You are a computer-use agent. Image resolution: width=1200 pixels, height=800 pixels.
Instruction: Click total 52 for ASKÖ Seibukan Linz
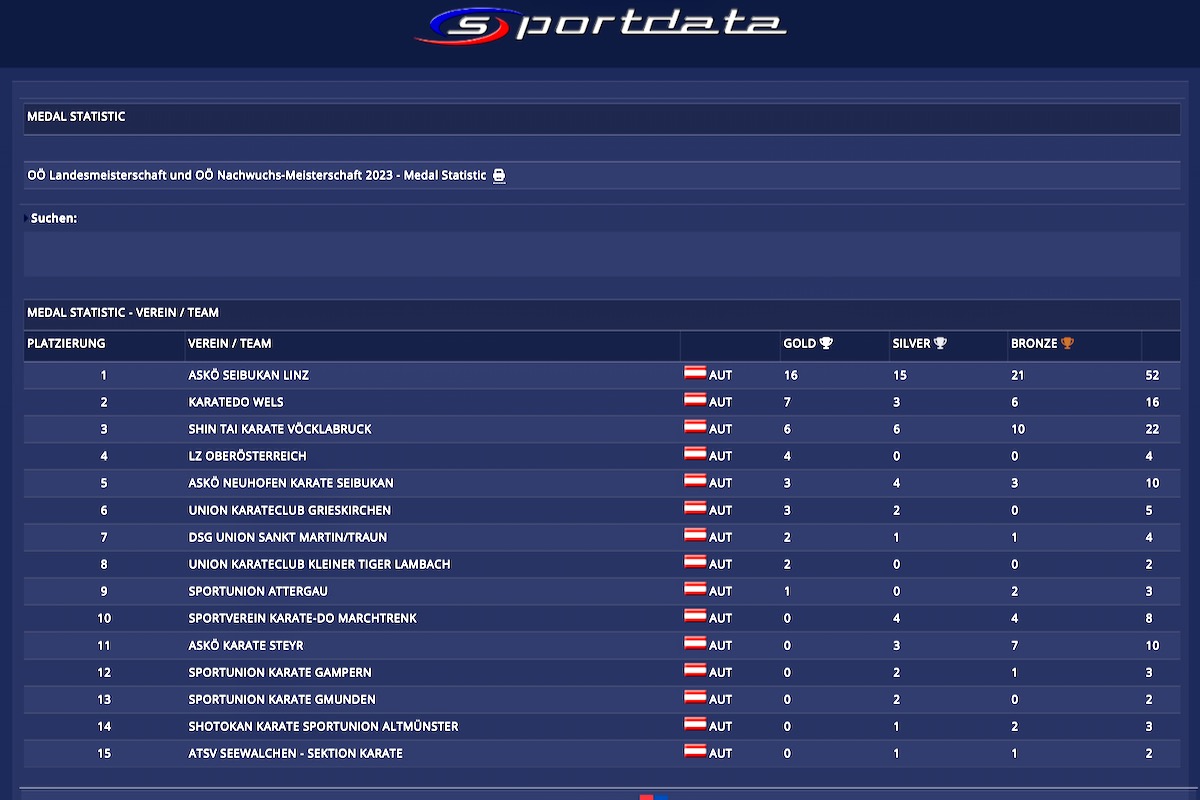click(x=1152, y=376)
